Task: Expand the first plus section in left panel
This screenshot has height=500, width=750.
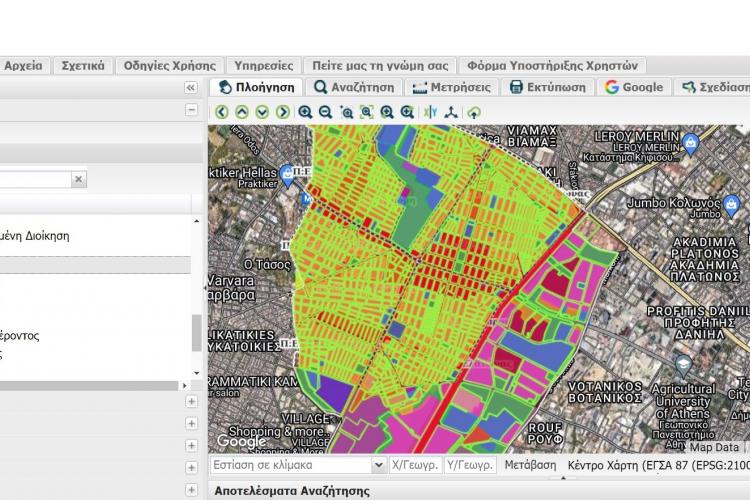Action: click(191, 401)
